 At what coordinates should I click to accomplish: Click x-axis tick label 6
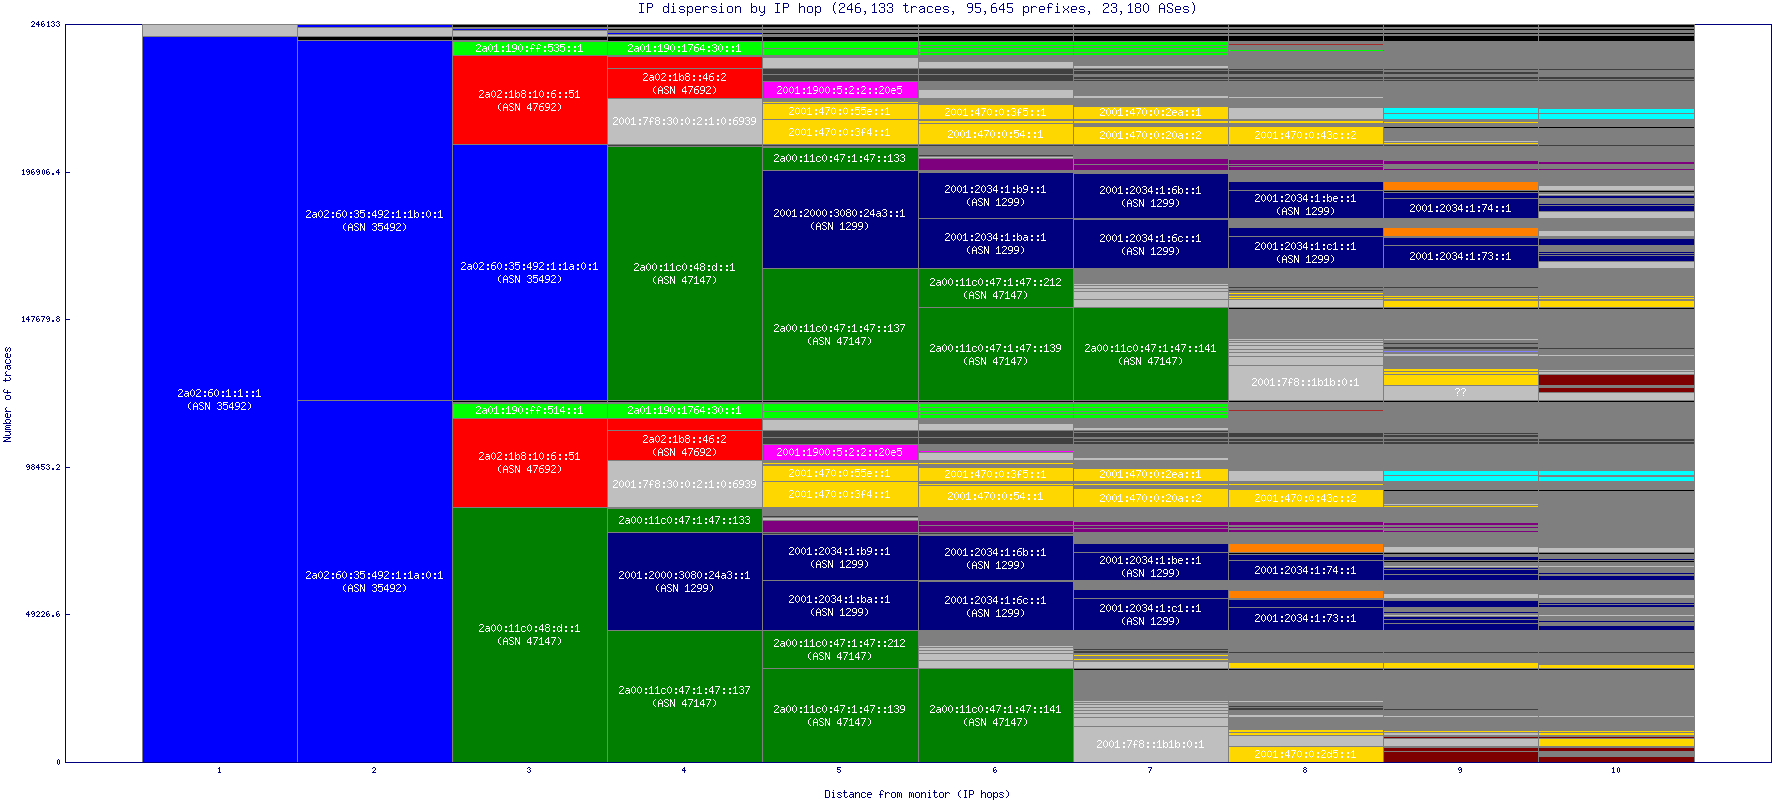coord(995,770)
